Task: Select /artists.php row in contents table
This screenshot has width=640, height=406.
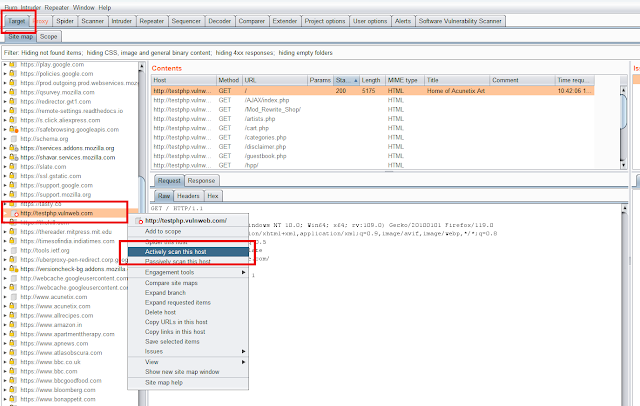Action: coord(373,119)
